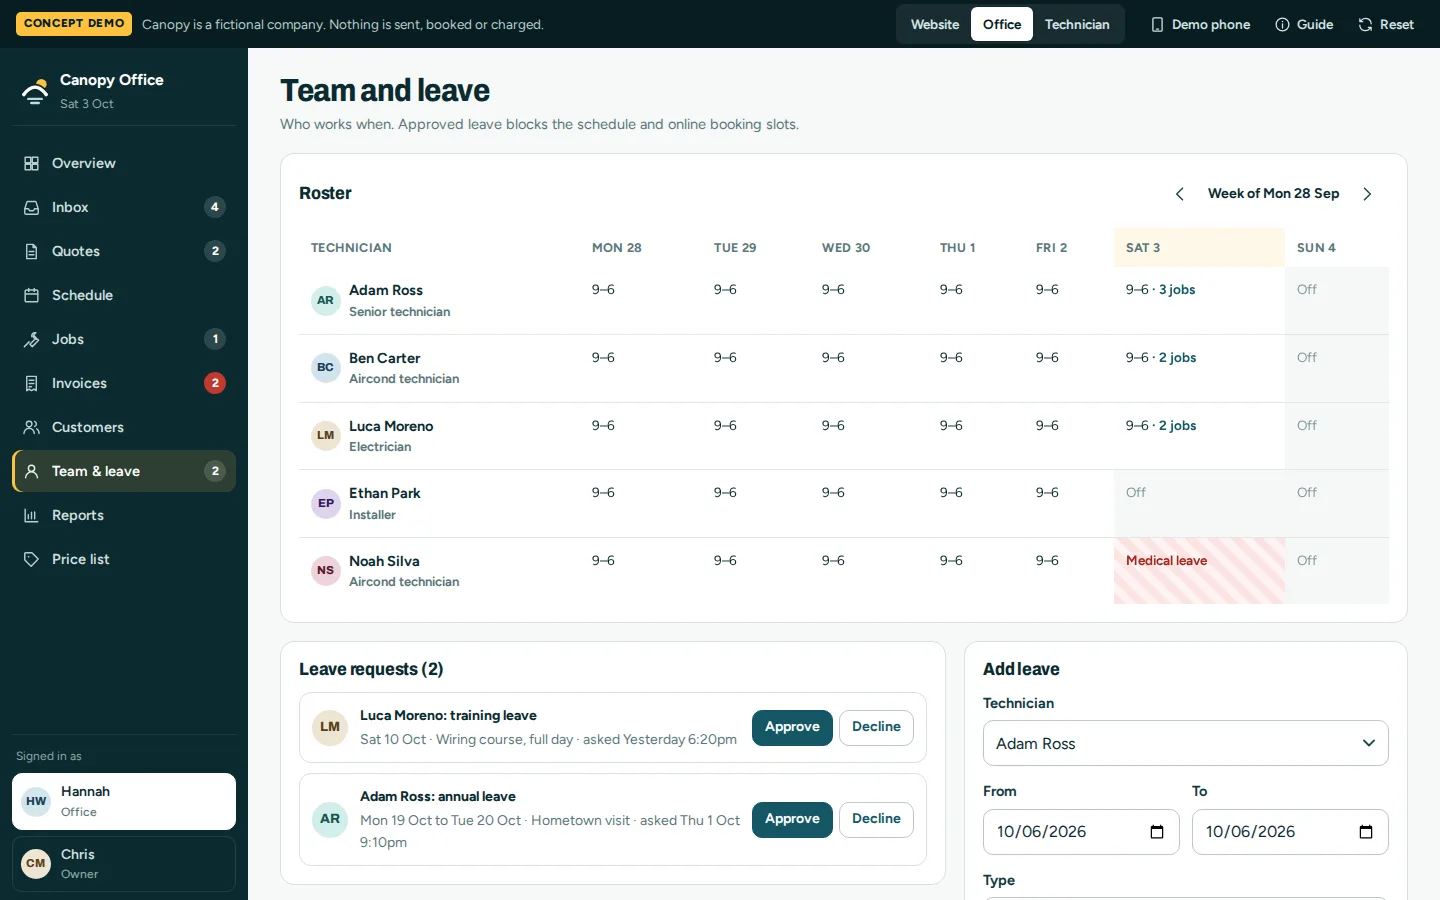The image size is (1440, 900).
Task: Click the Quotes document icon
Action: [32, 251]
